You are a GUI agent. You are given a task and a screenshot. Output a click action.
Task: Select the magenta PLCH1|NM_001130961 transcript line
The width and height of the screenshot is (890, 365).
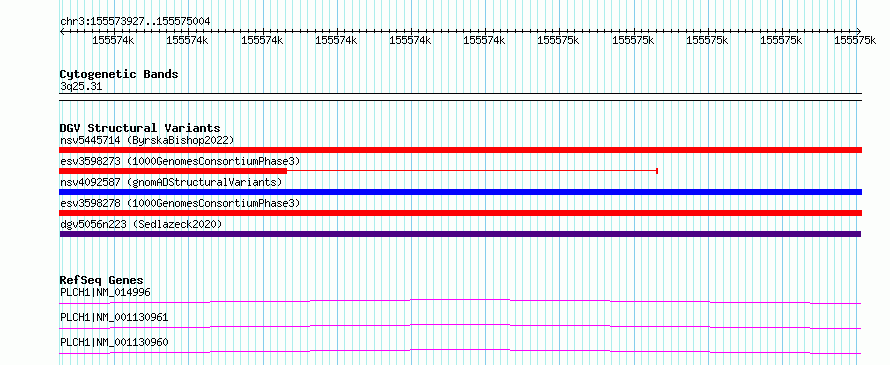coord(460,326)
